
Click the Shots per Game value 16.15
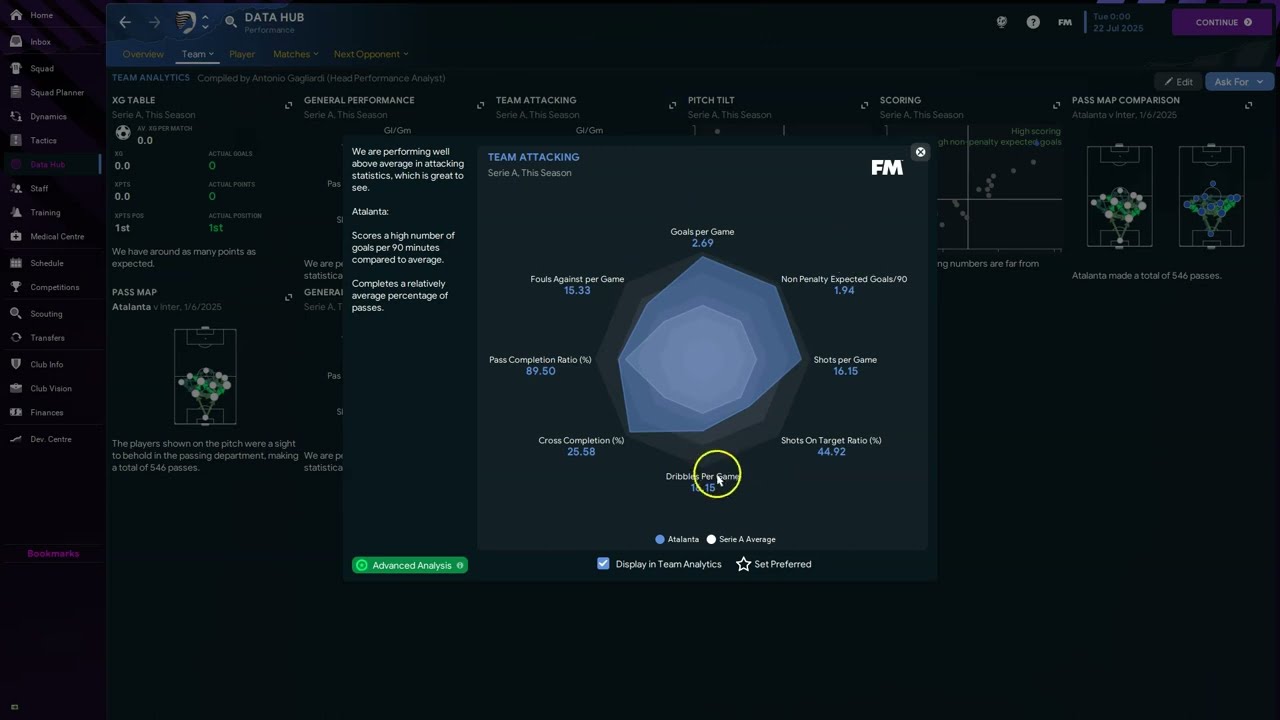(x=845, y=371)
